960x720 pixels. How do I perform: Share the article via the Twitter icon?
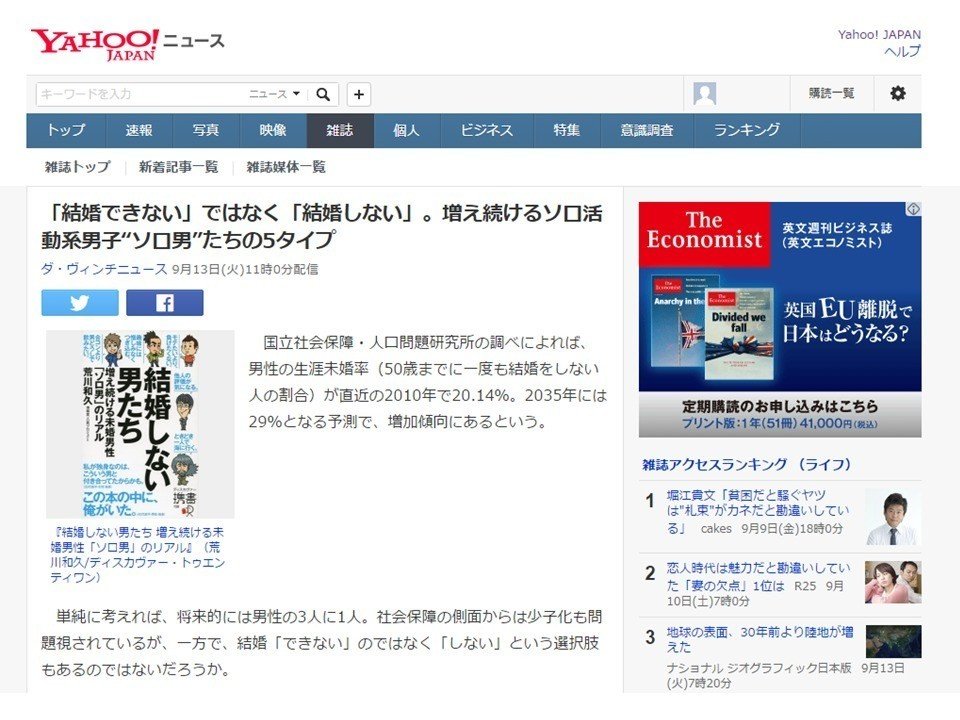79,301
